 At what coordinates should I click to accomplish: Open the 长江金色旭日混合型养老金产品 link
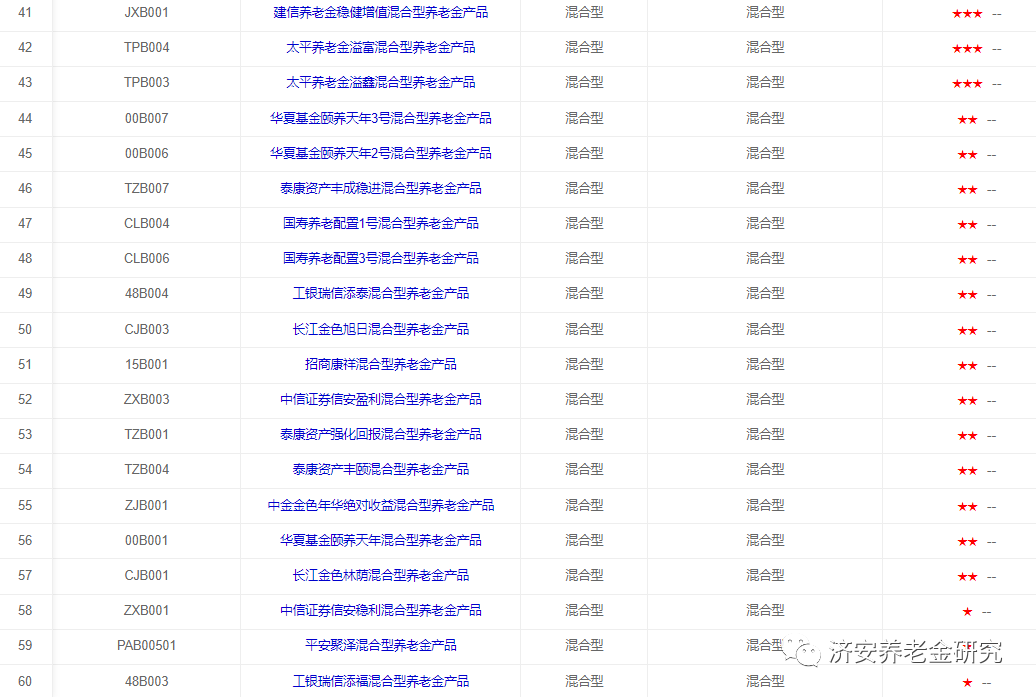coord(381,329)
